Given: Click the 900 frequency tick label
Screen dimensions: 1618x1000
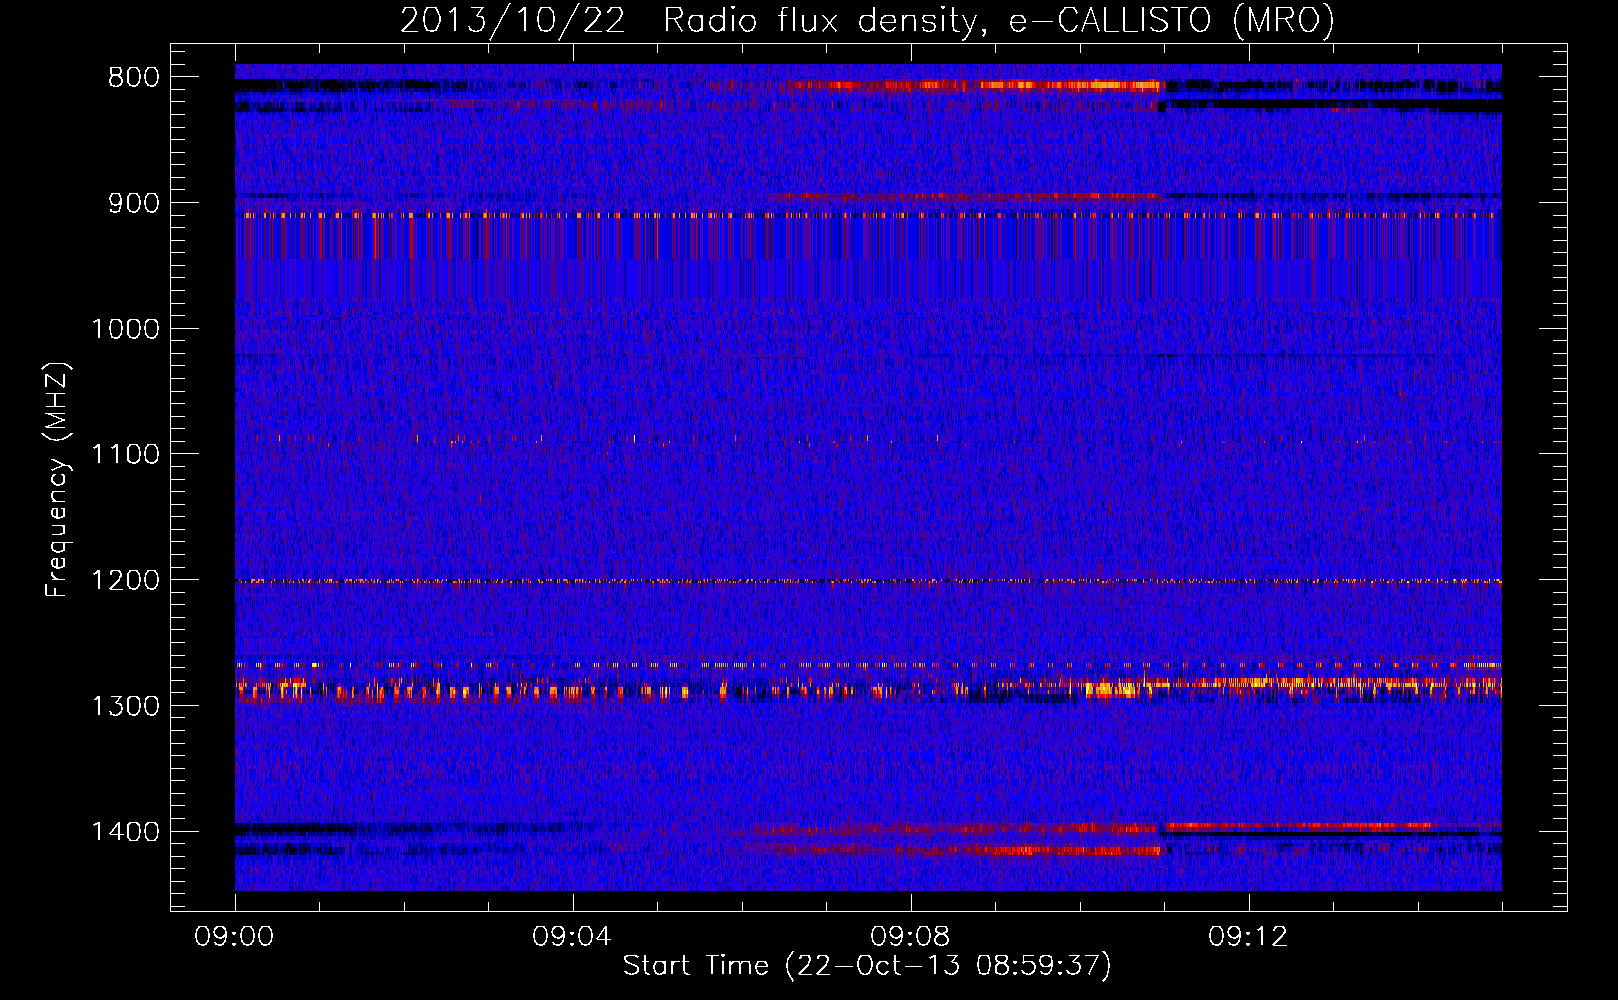Looking at the screenshot, I should [134, 203].
